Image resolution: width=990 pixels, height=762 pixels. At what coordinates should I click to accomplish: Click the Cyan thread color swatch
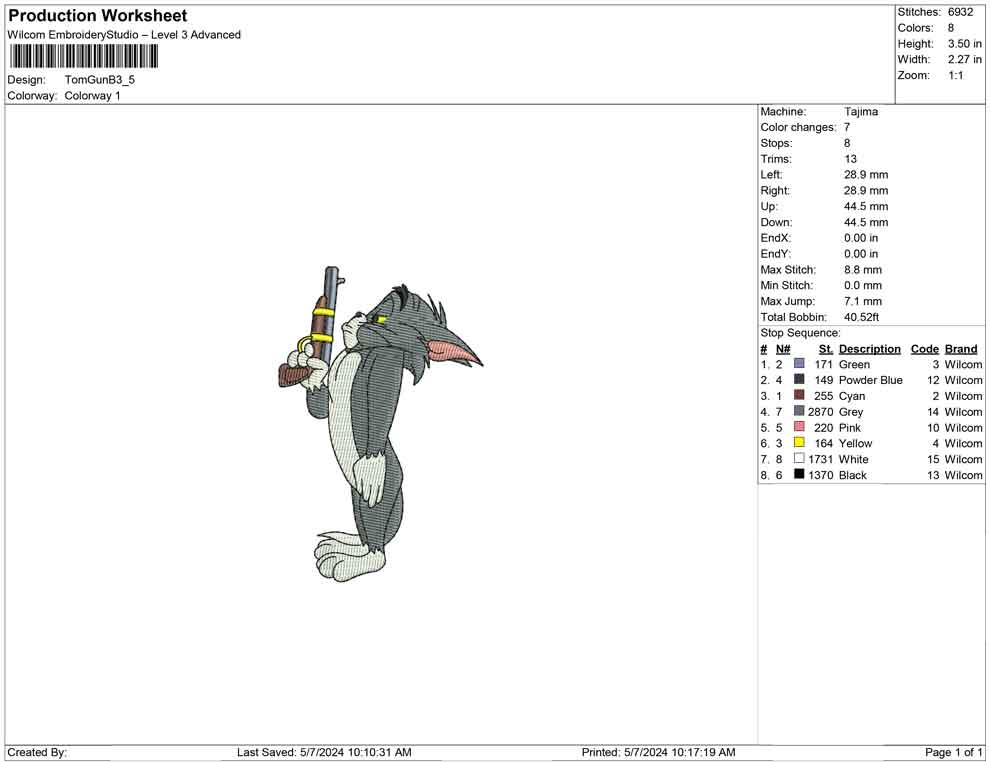[799, 395]
